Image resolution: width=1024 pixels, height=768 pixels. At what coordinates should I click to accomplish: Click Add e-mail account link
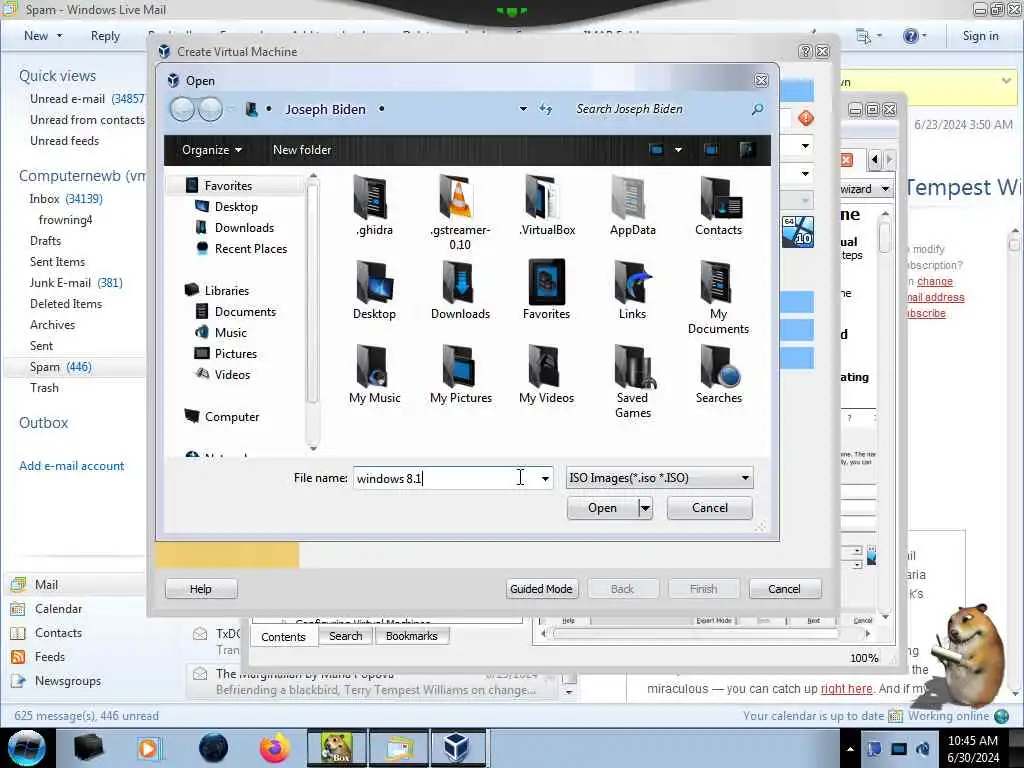[x=71, y=466]
